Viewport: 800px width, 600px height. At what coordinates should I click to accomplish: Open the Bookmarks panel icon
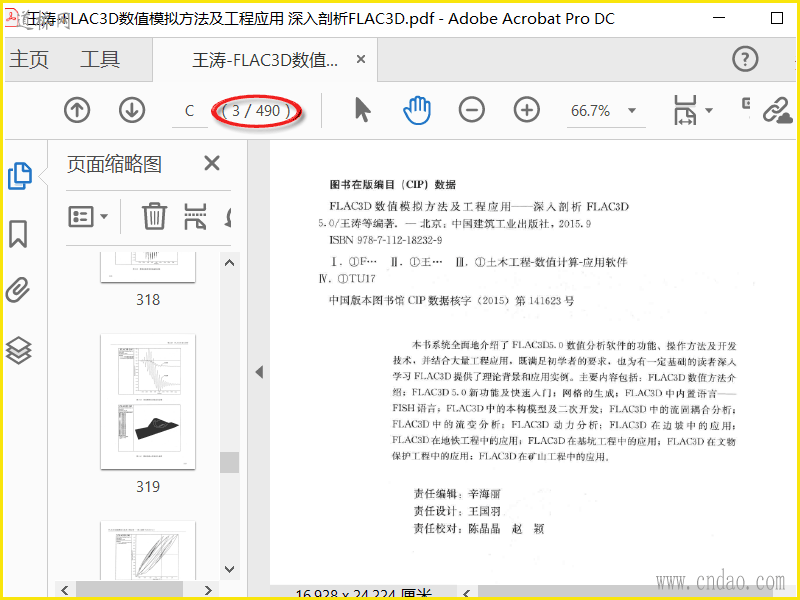(x=18, y=234)
